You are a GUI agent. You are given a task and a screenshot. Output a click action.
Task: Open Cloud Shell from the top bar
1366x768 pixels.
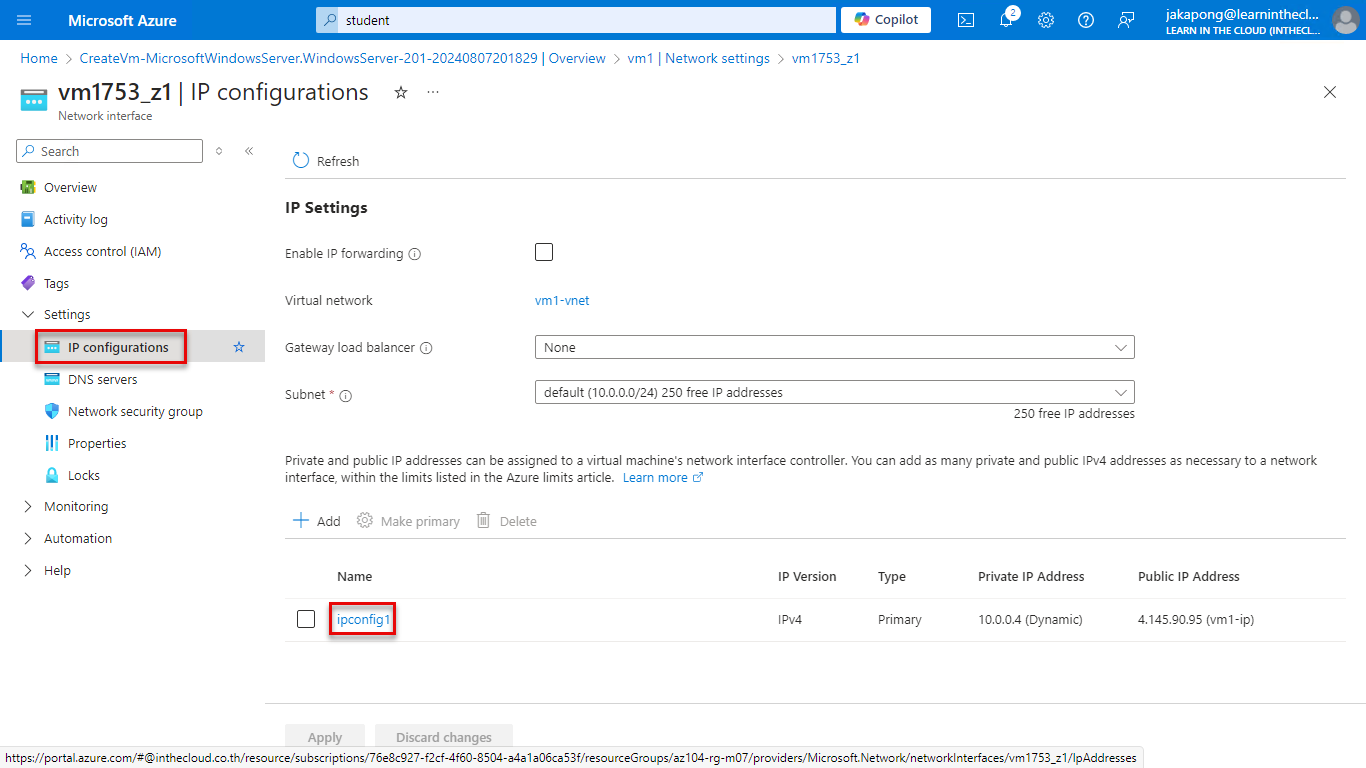coord(966,20)
